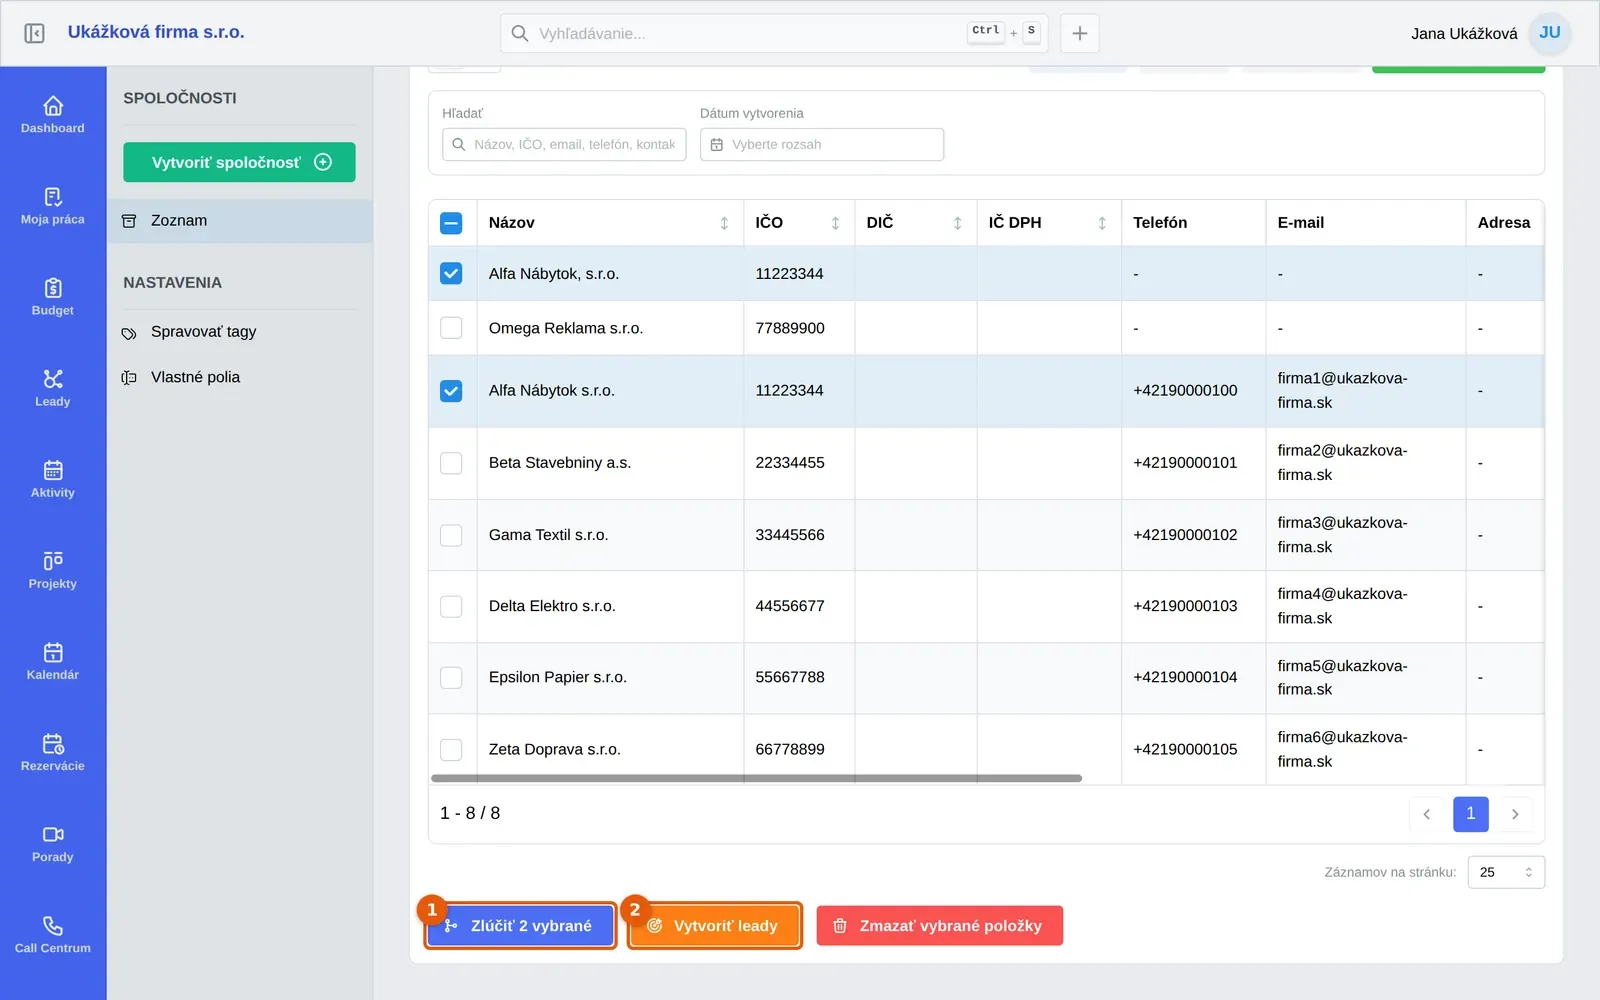Check Omega Reklama s.r.o. row checkbox
Viewport: 1600px width, 1000px height.
pos(451,328)
